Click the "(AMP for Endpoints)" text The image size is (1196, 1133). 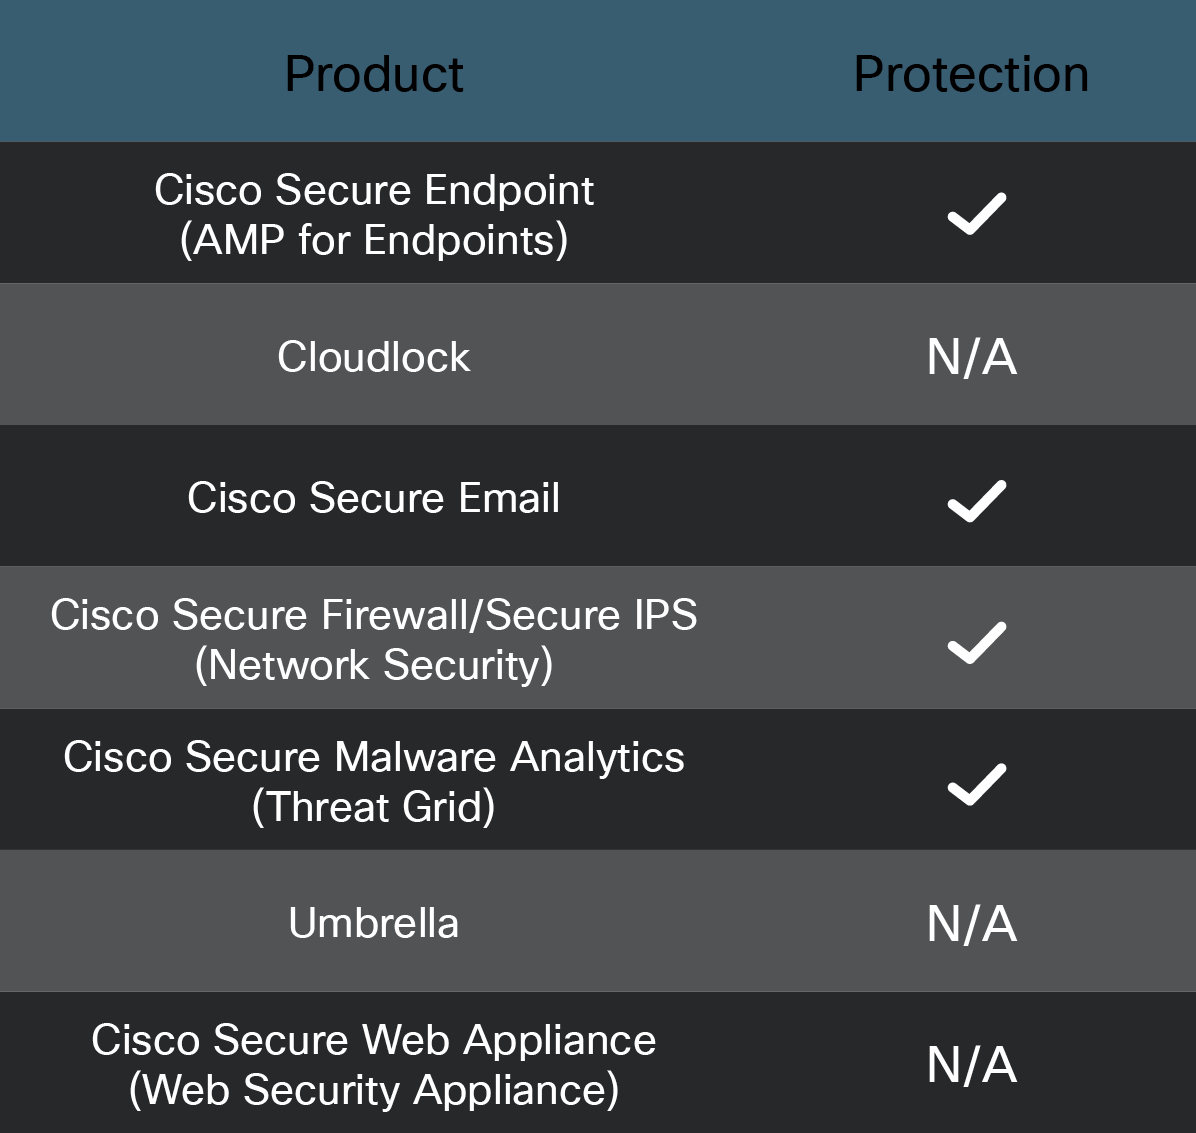coord(374,240)
